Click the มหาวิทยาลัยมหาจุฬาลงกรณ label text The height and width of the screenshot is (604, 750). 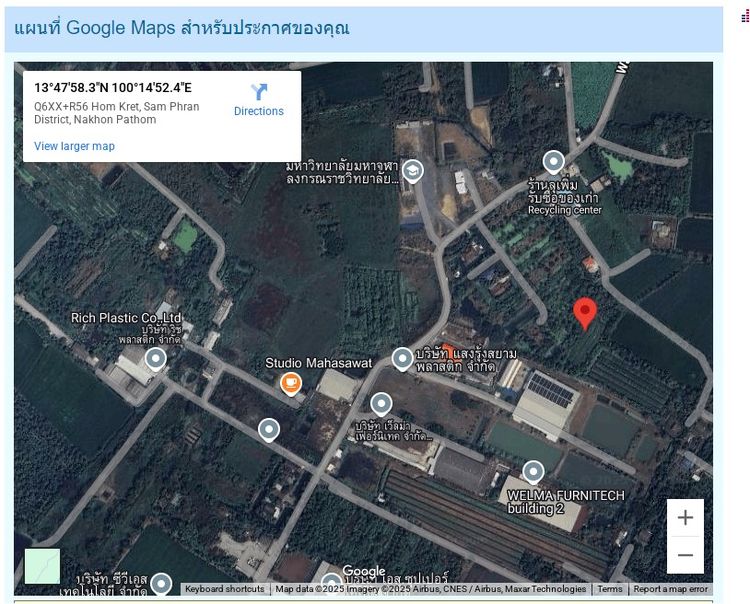coord(342,173)
